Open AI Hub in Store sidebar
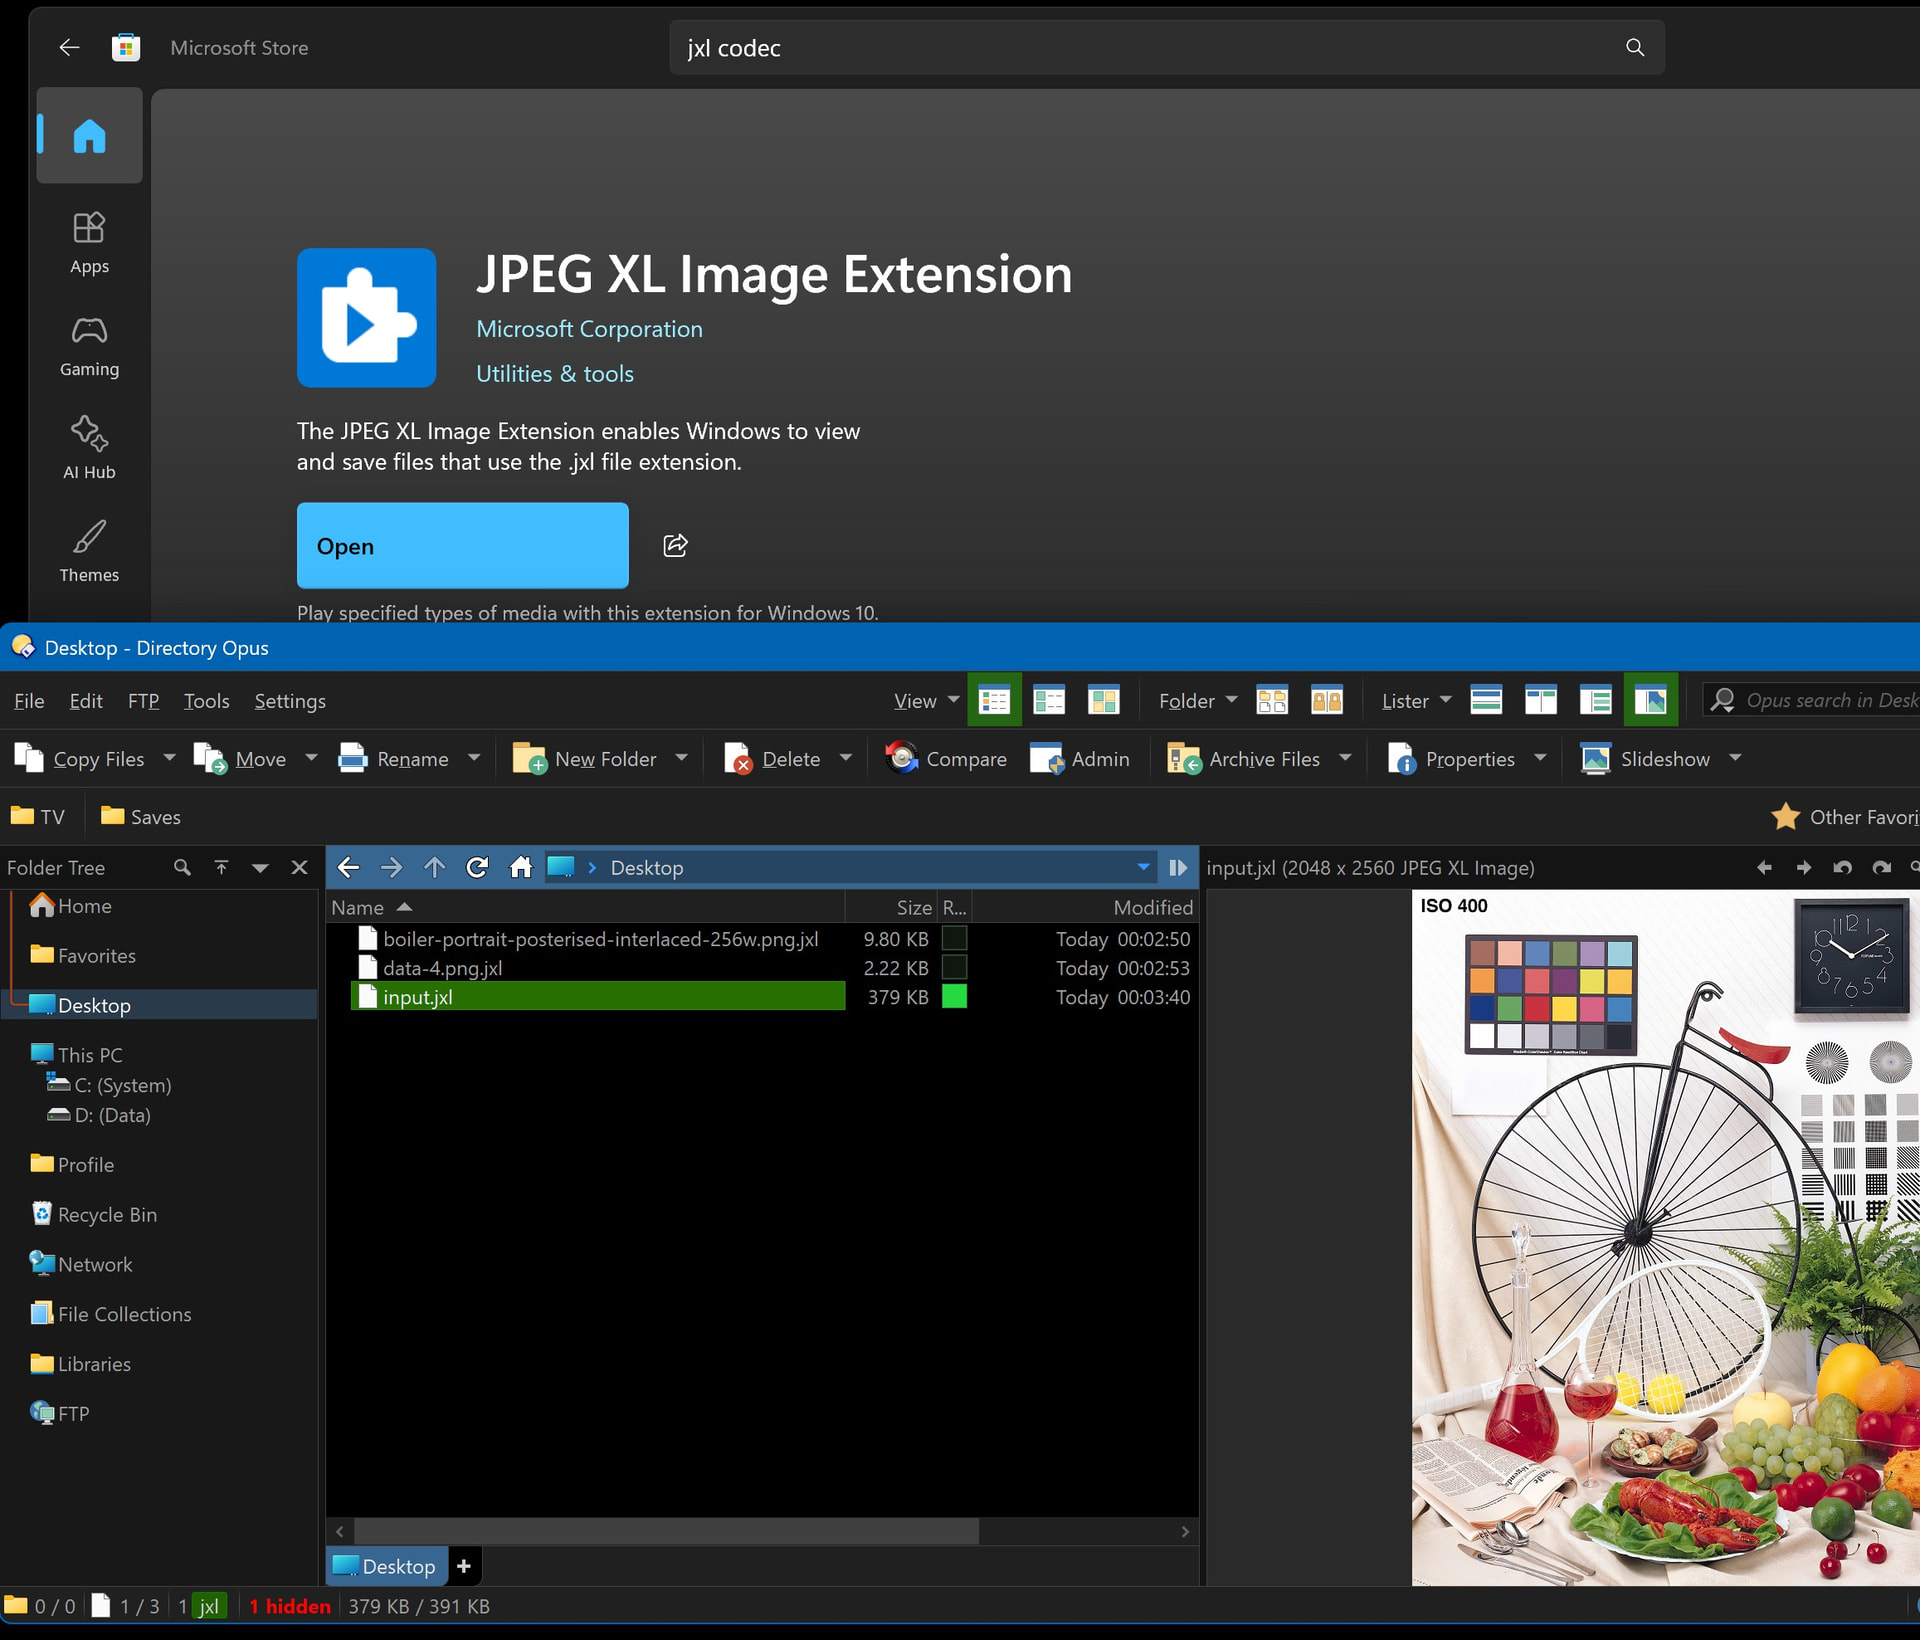 89,449
